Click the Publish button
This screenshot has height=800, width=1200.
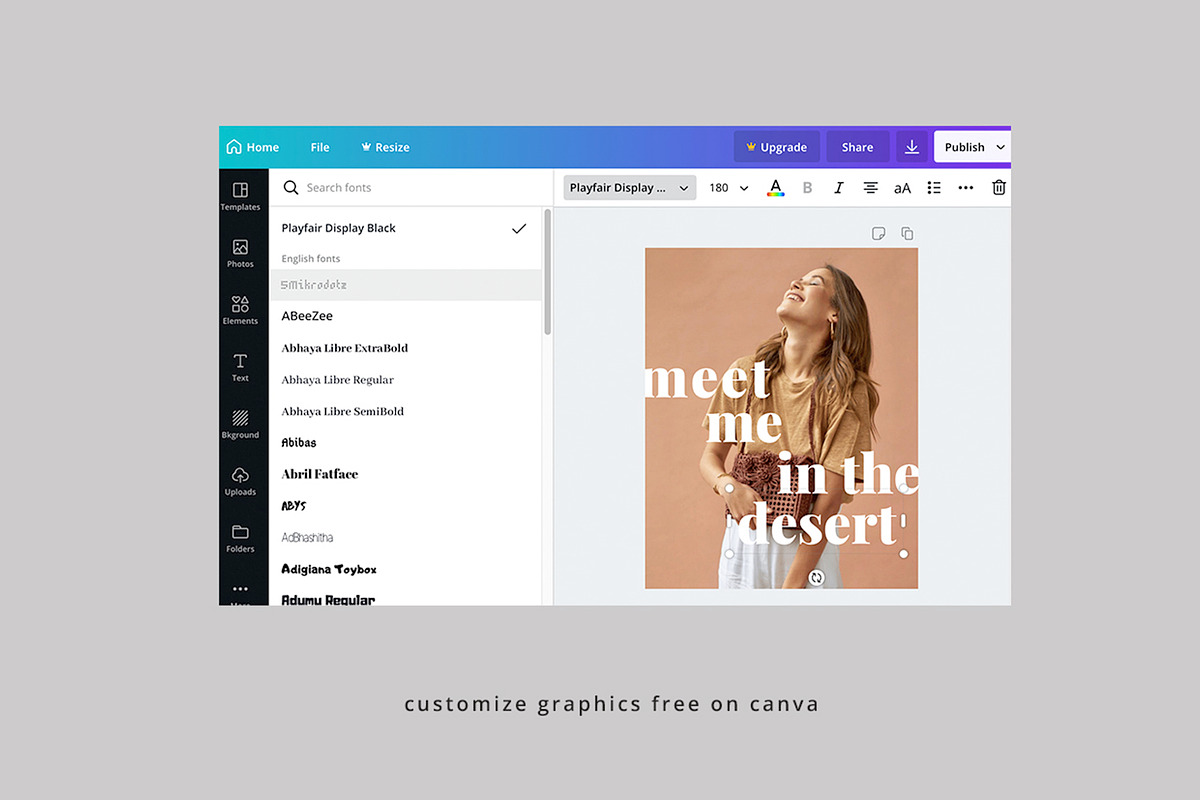(x=964, y=147)
